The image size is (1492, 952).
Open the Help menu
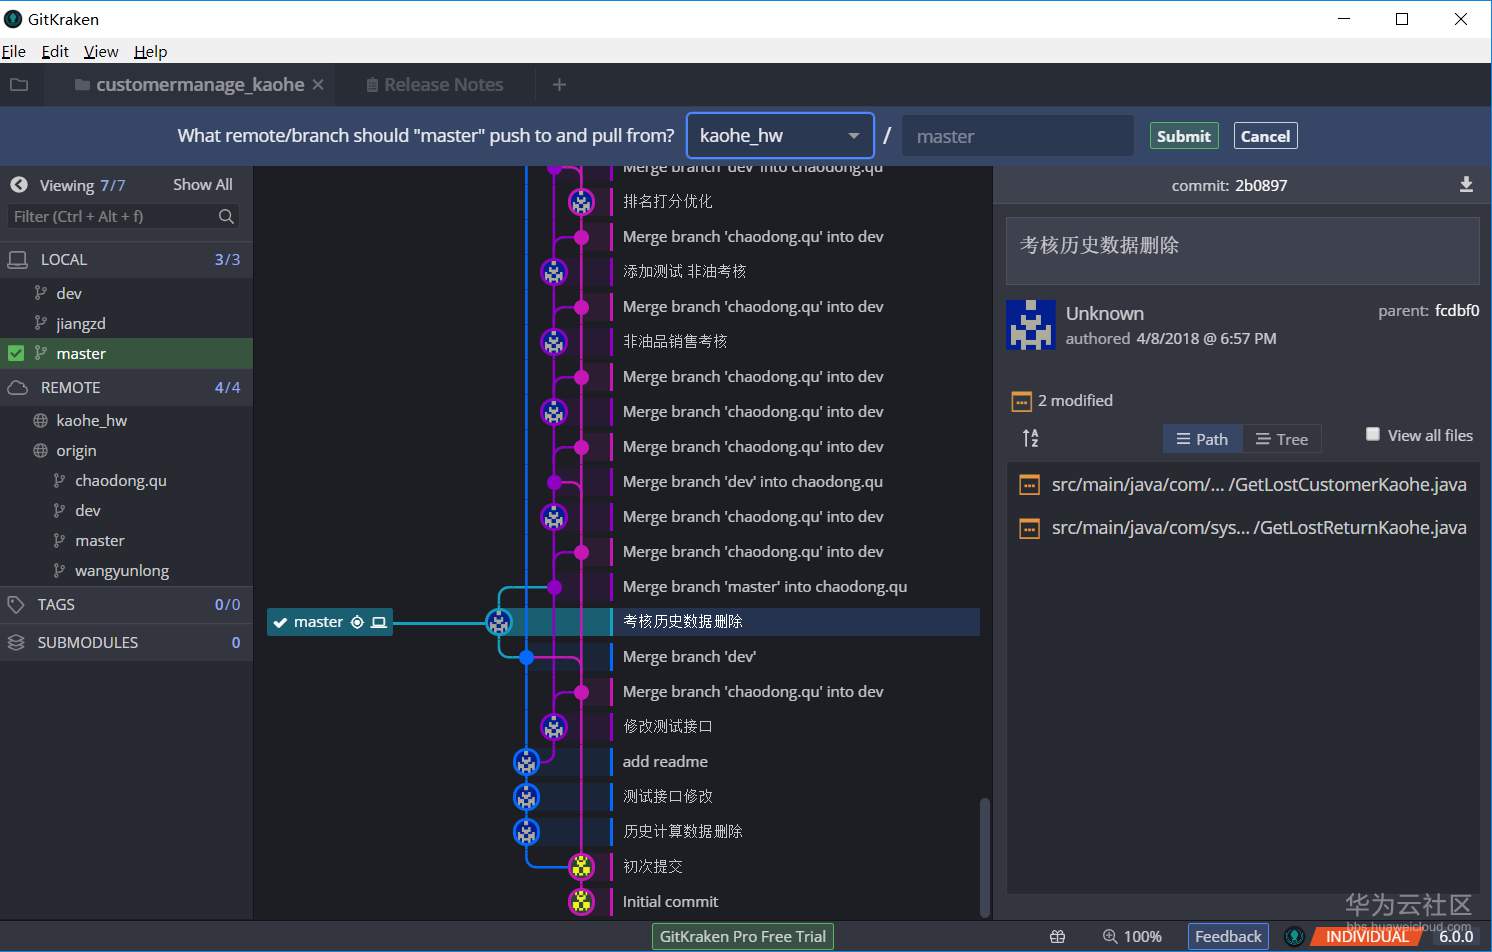click(x=151, y=51)
